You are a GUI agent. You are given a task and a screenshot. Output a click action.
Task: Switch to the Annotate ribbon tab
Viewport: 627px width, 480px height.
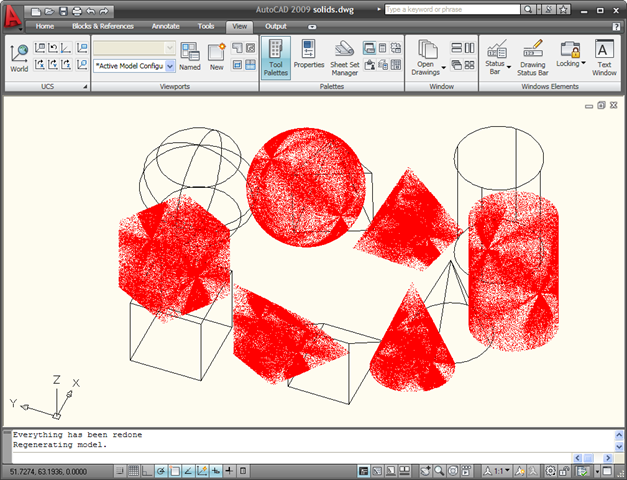[x=165, y=26]
